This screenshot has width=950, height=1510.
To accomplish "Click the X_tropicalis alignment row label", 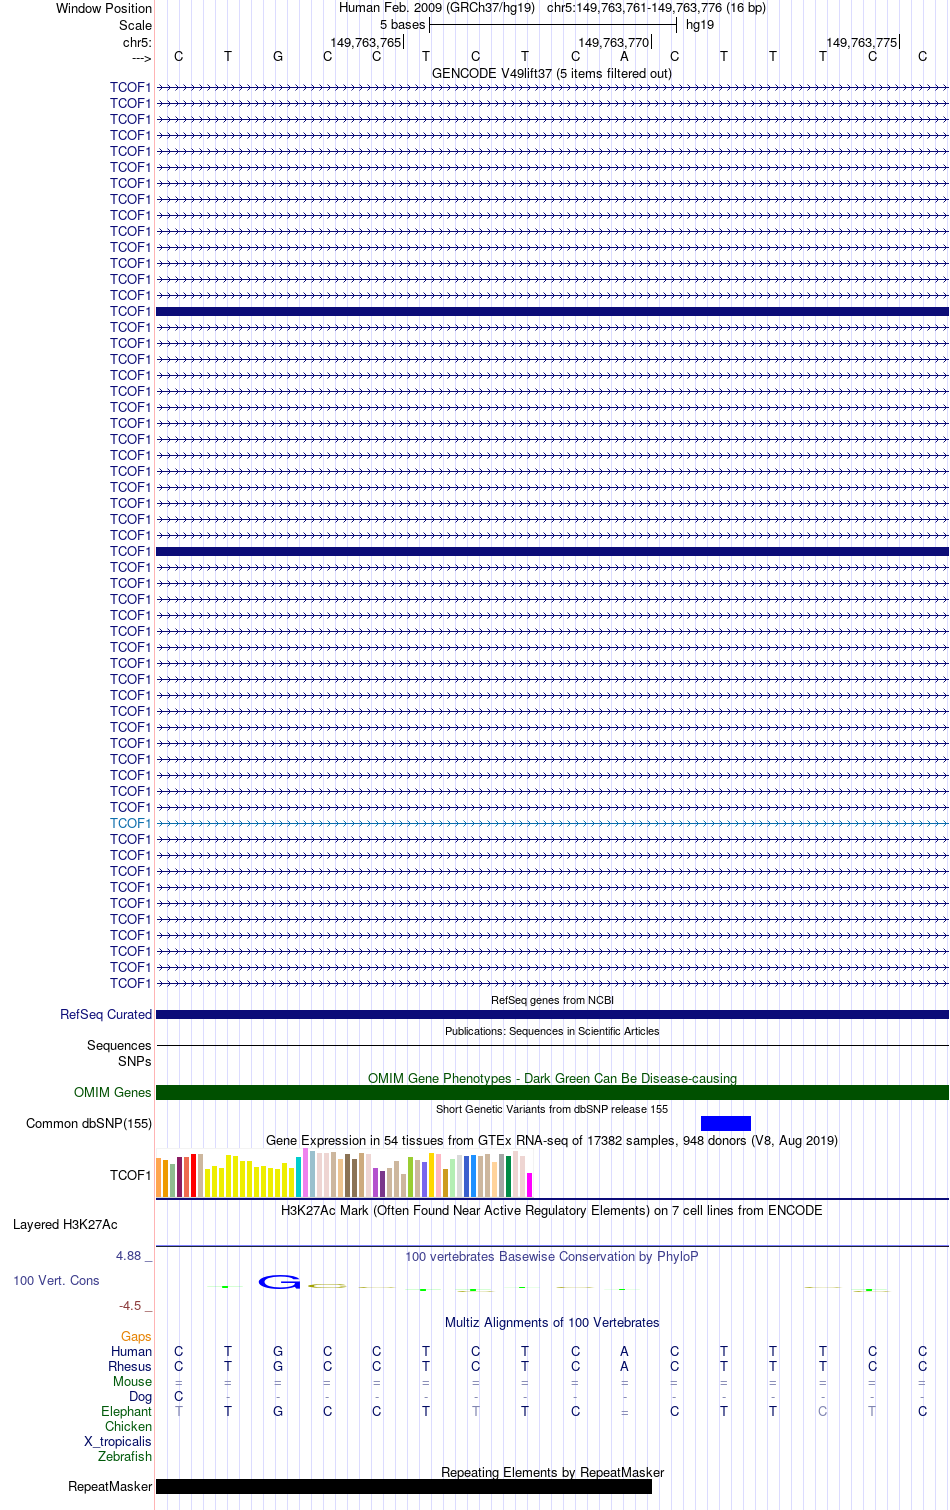I will [118, 1441].
